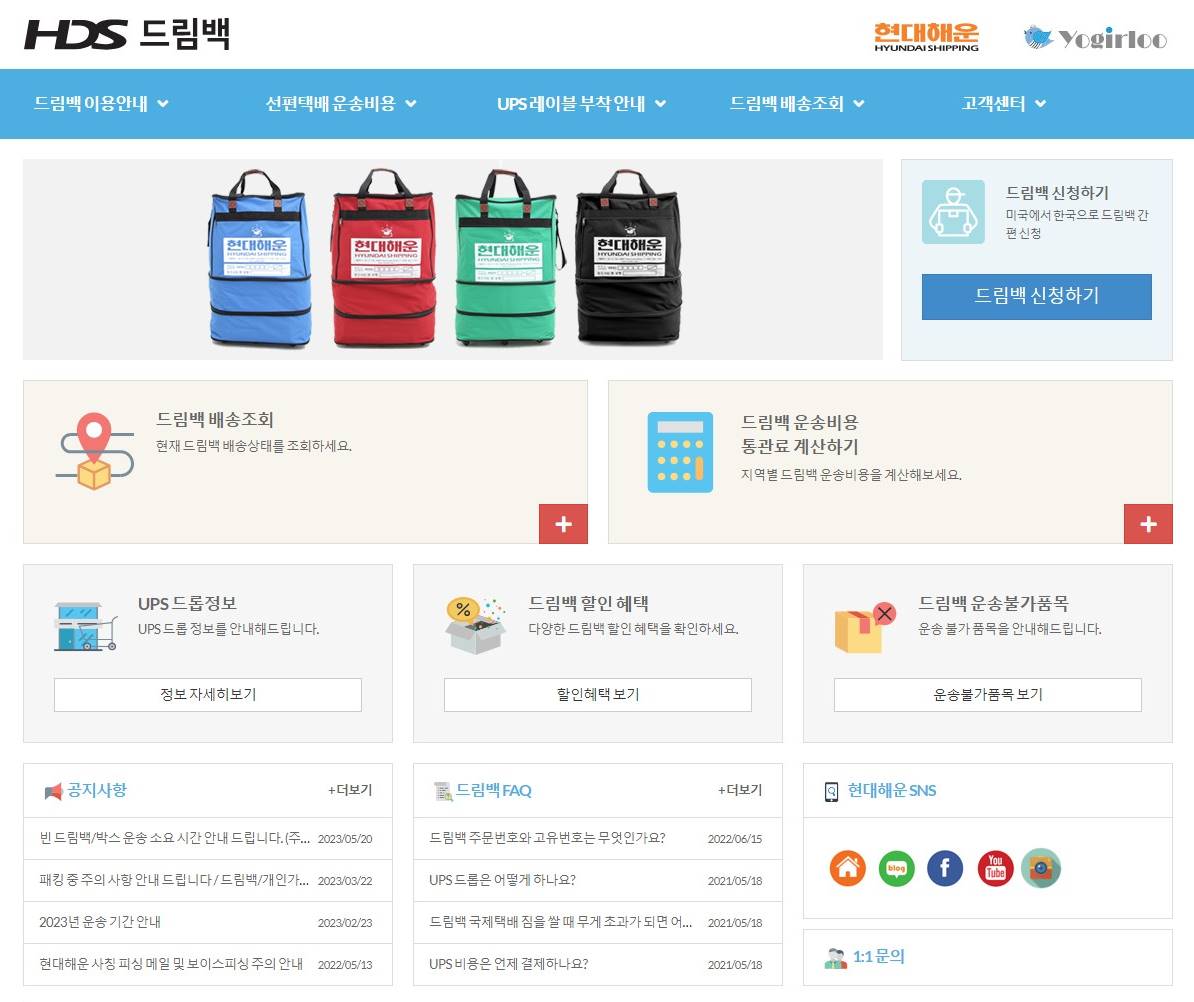Screen dimensions: 1194x1002
Task: Open the green blog SNS icon
Action: pos(896,868)
